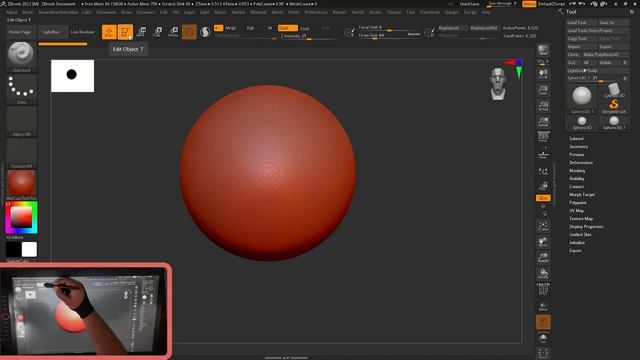The height and width of the screenshot is (360, 640).
Task: Click the L.Sym local symmetry icon
Action: 543,171
